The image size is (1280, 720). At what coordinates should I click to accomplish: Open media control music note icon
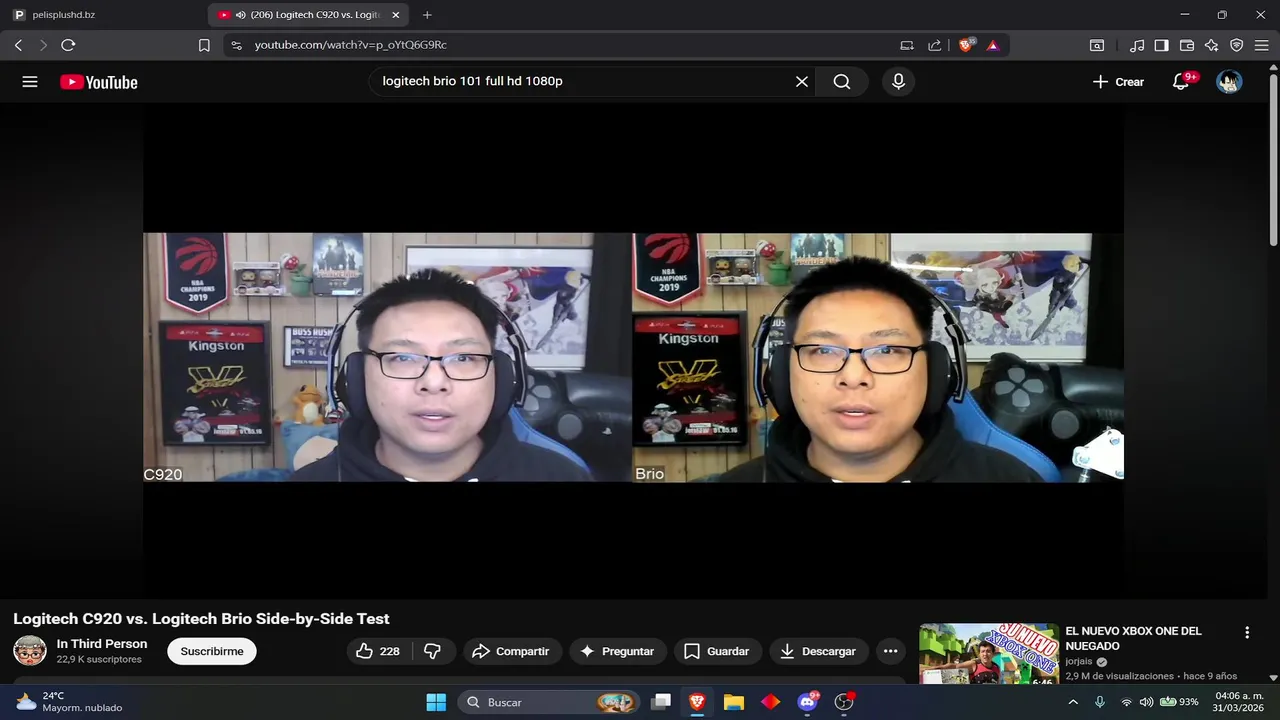tap(1137, 45)
